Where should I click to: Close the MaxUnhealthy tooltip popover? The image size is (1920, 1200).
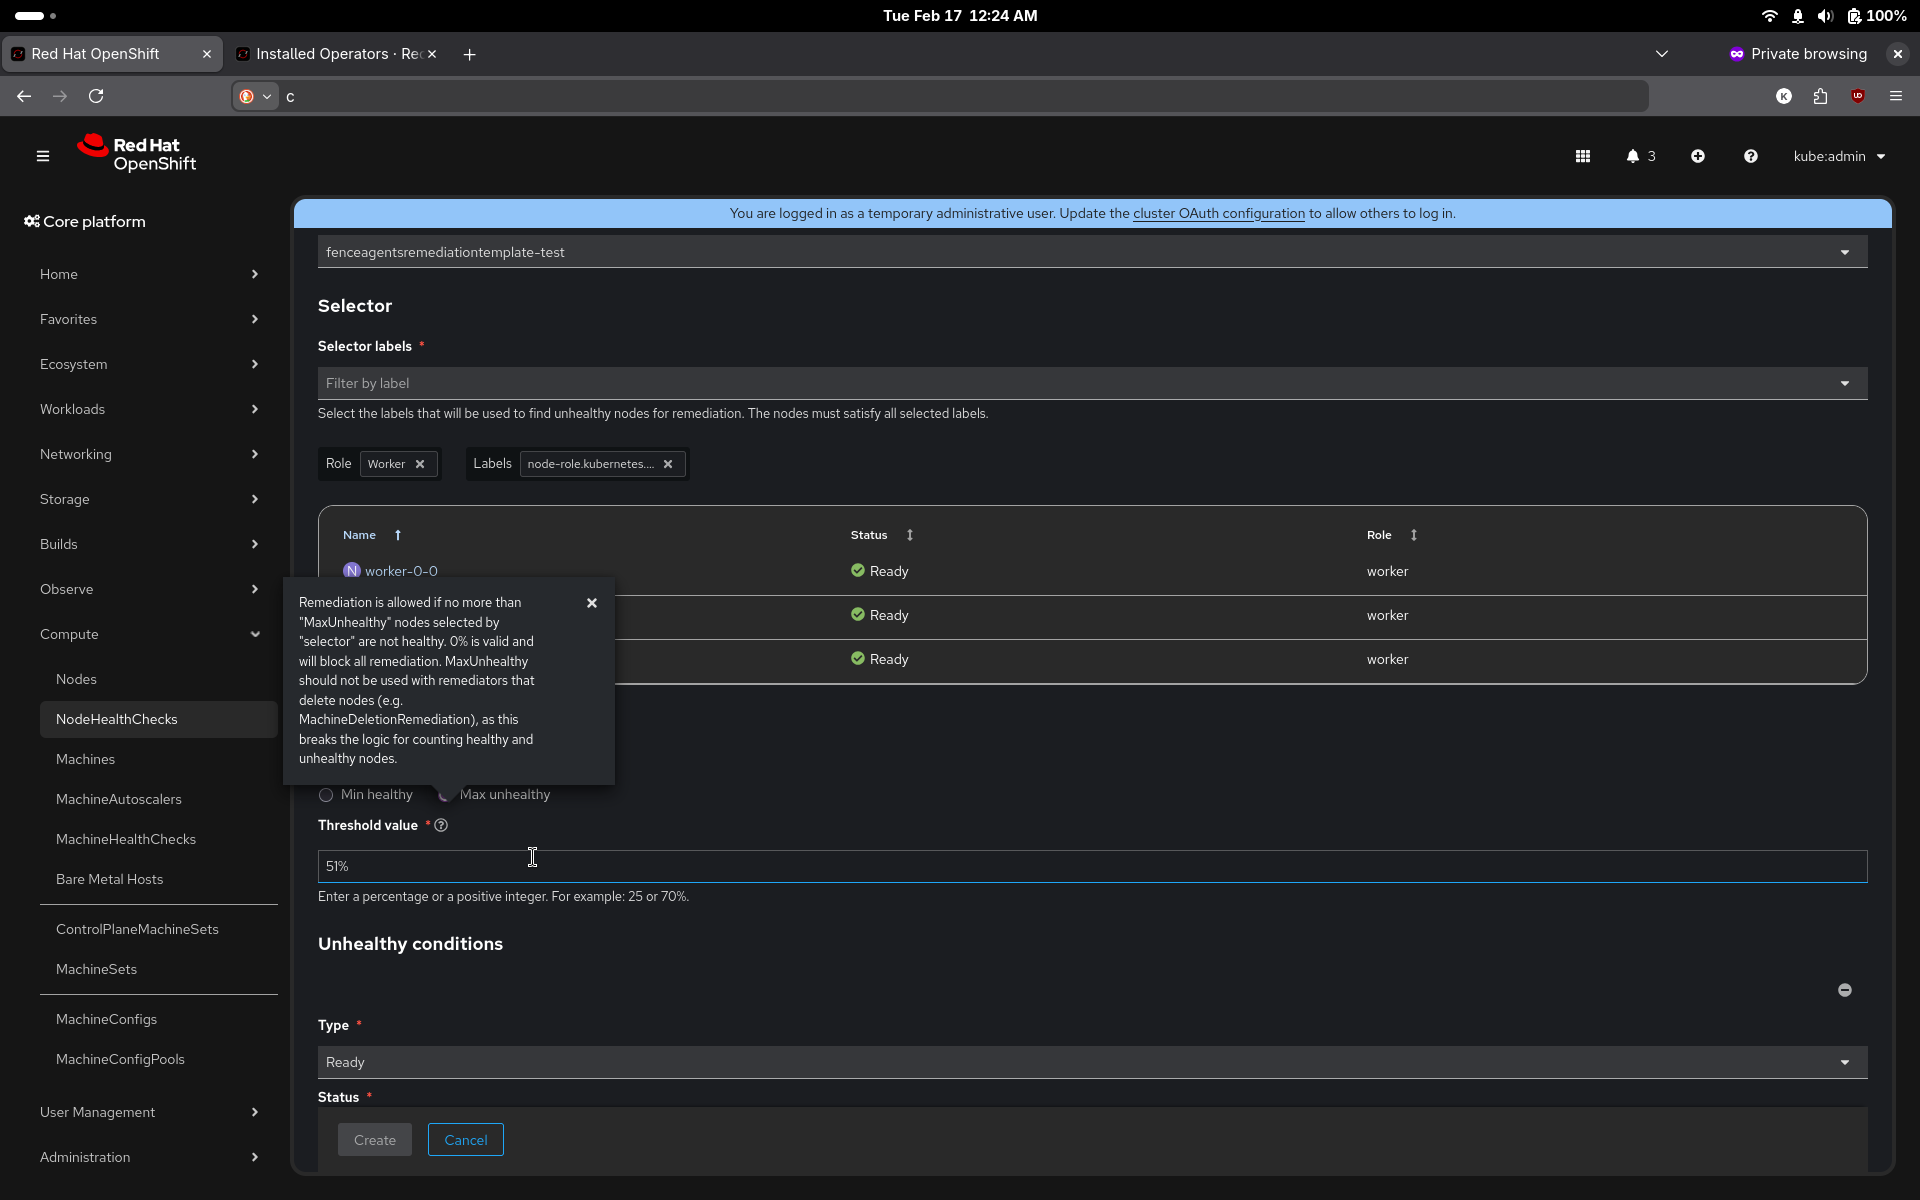tap(592, 603)
